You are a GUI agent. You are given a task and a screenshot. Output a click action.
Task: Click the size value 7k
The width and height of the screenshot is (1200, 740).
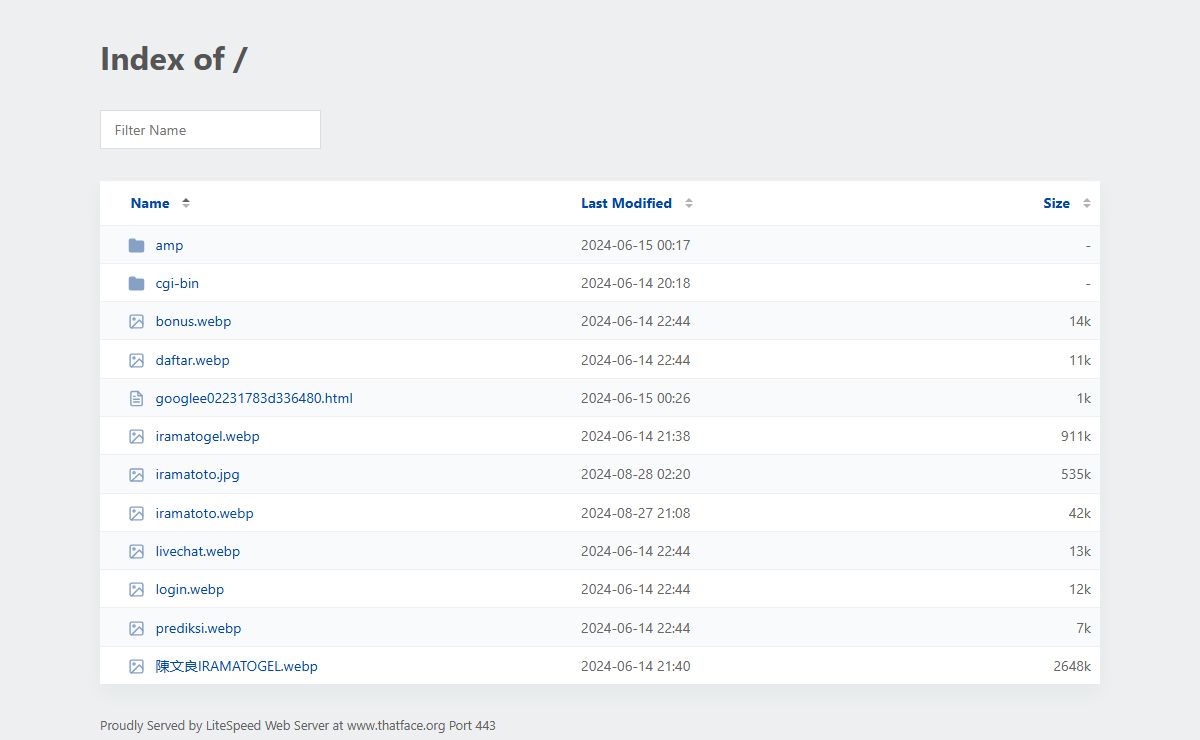pos(1083,628)
